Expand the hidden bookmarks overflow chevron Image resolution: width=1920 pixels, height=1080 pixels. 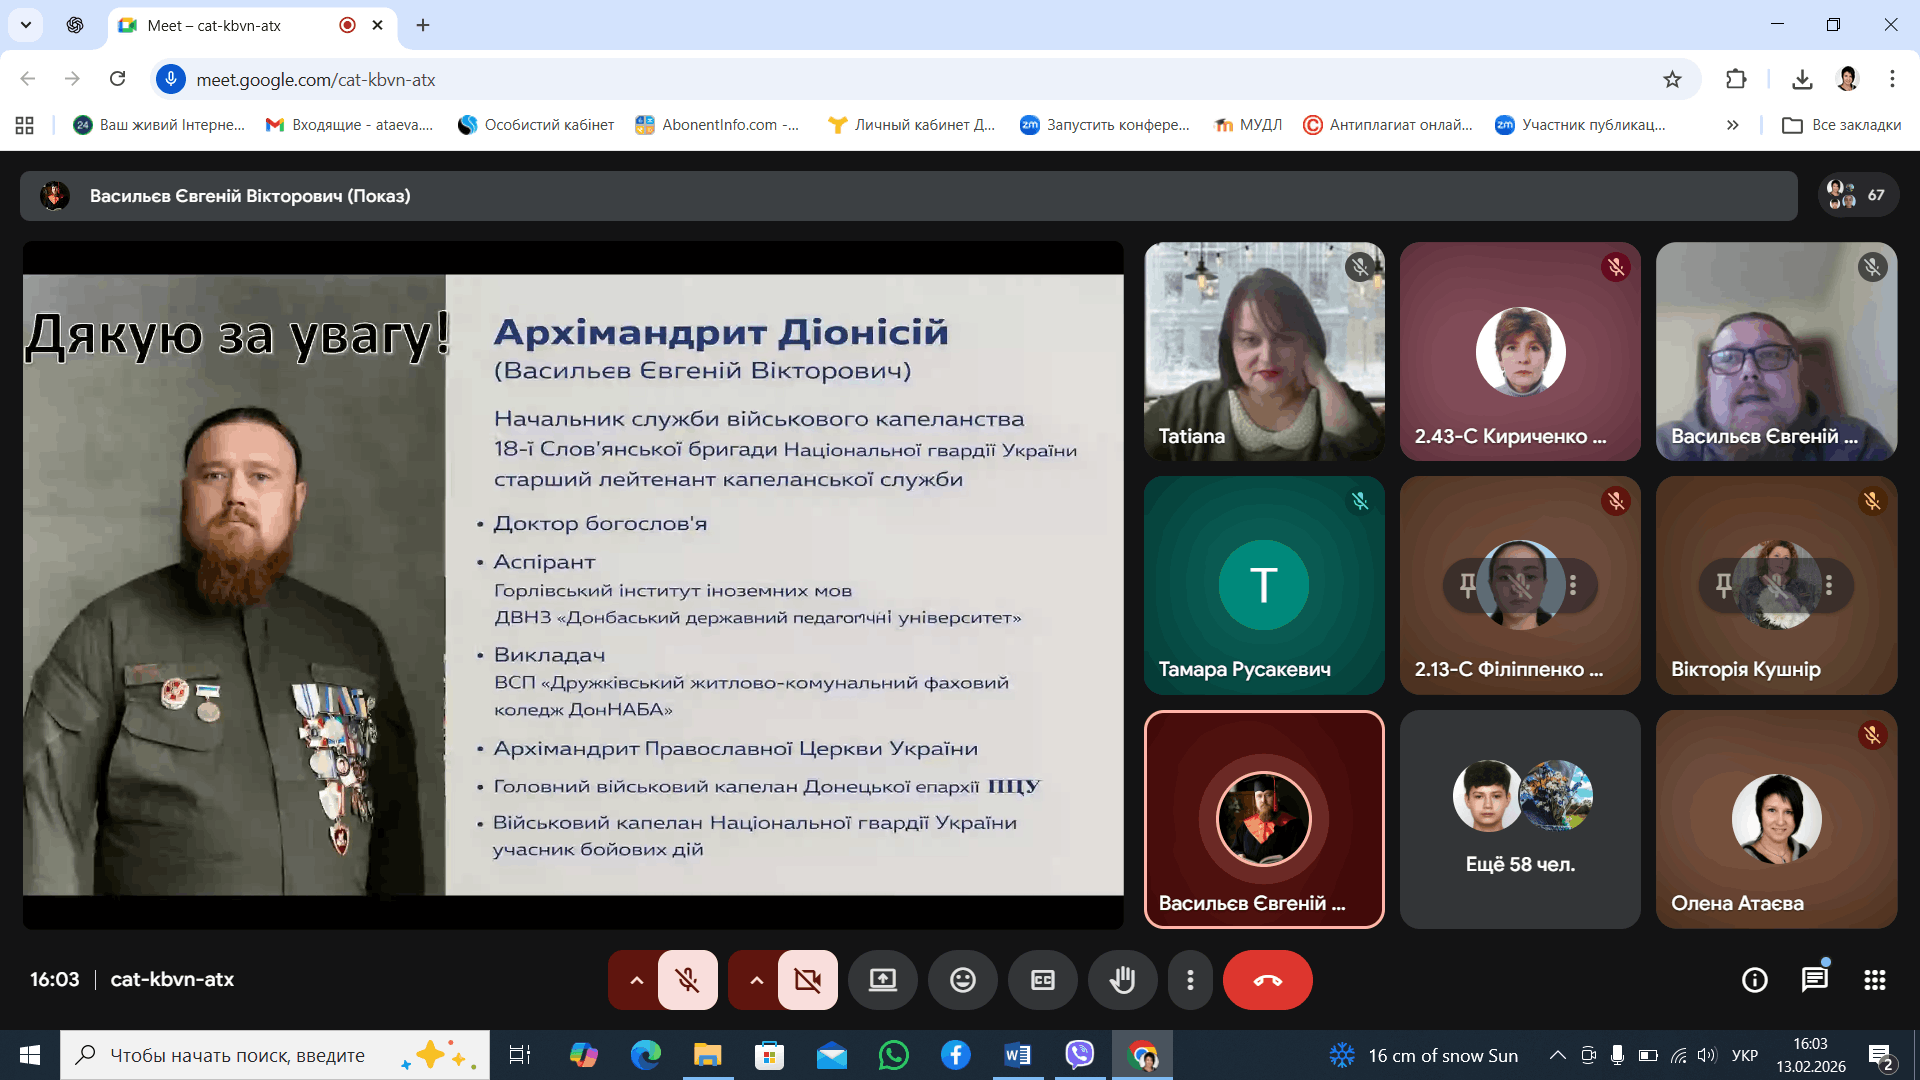point(1732,125)
